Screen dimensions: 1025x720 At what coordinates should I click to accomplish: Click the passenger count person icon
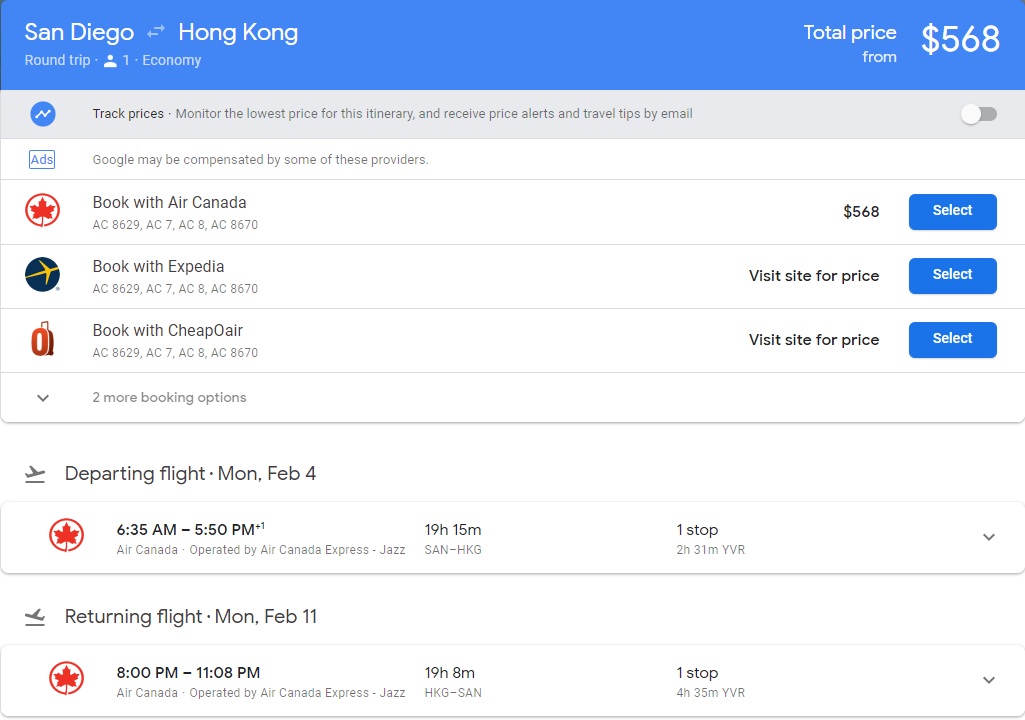click(110, 61)
